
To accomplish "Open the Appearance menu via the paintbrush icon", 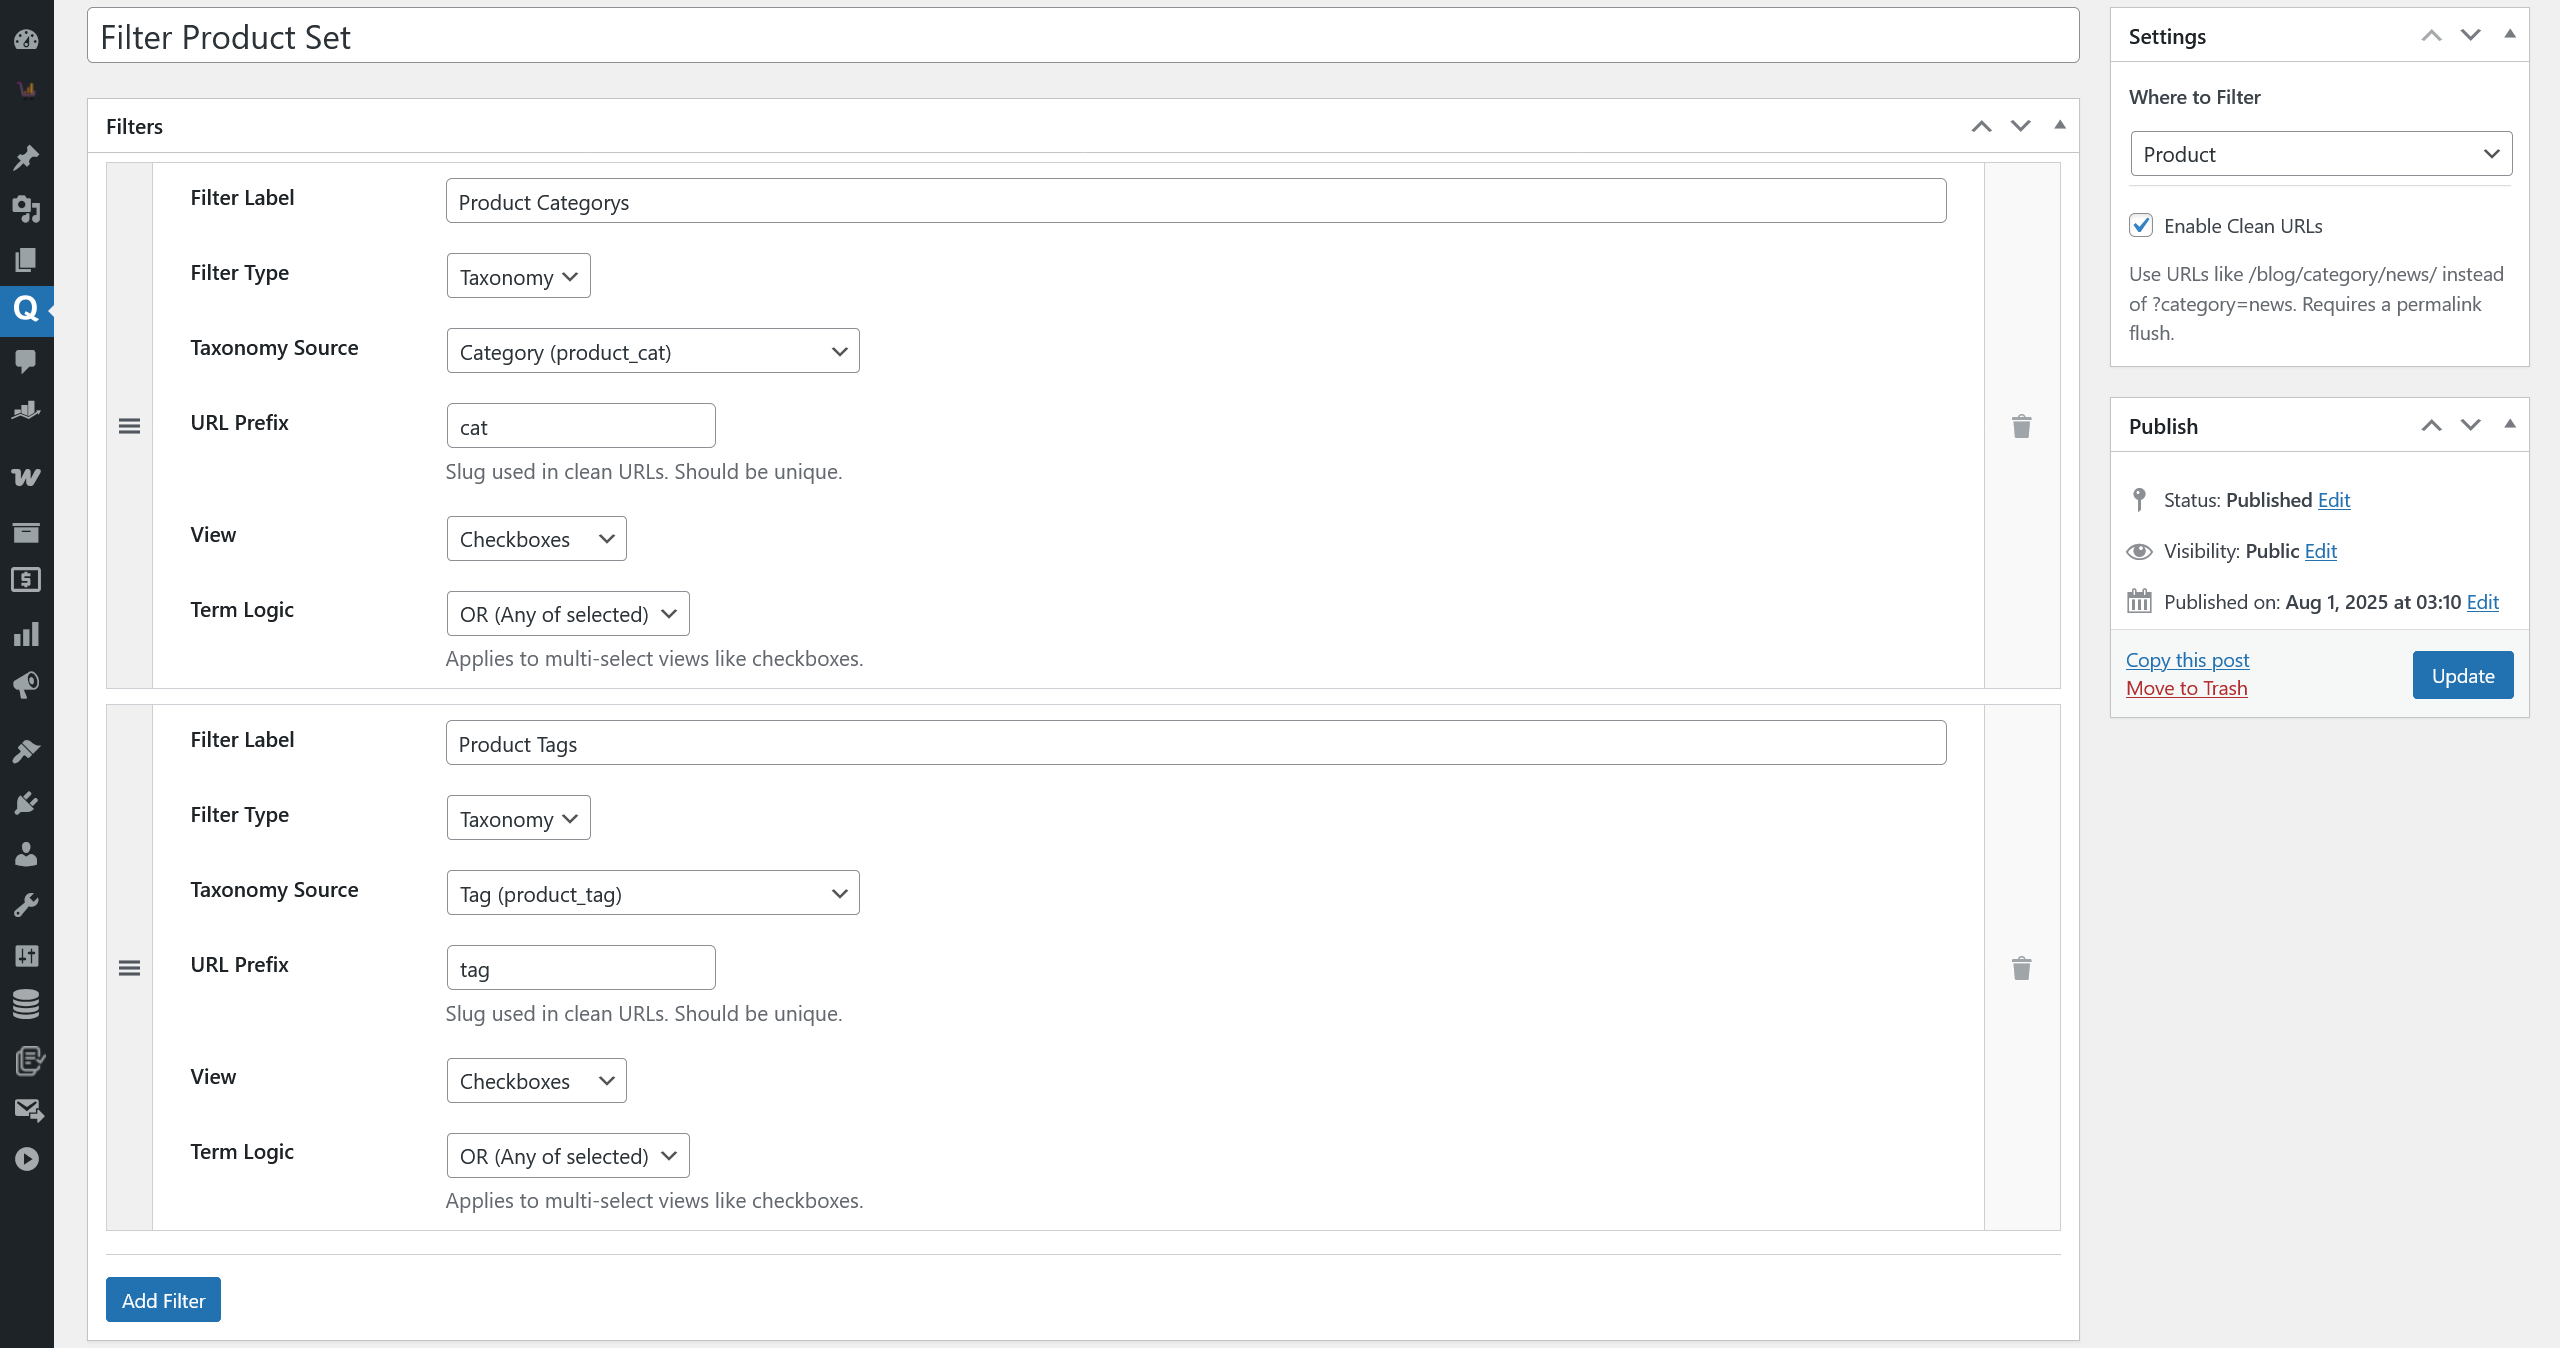I will (x=26, y=751).
